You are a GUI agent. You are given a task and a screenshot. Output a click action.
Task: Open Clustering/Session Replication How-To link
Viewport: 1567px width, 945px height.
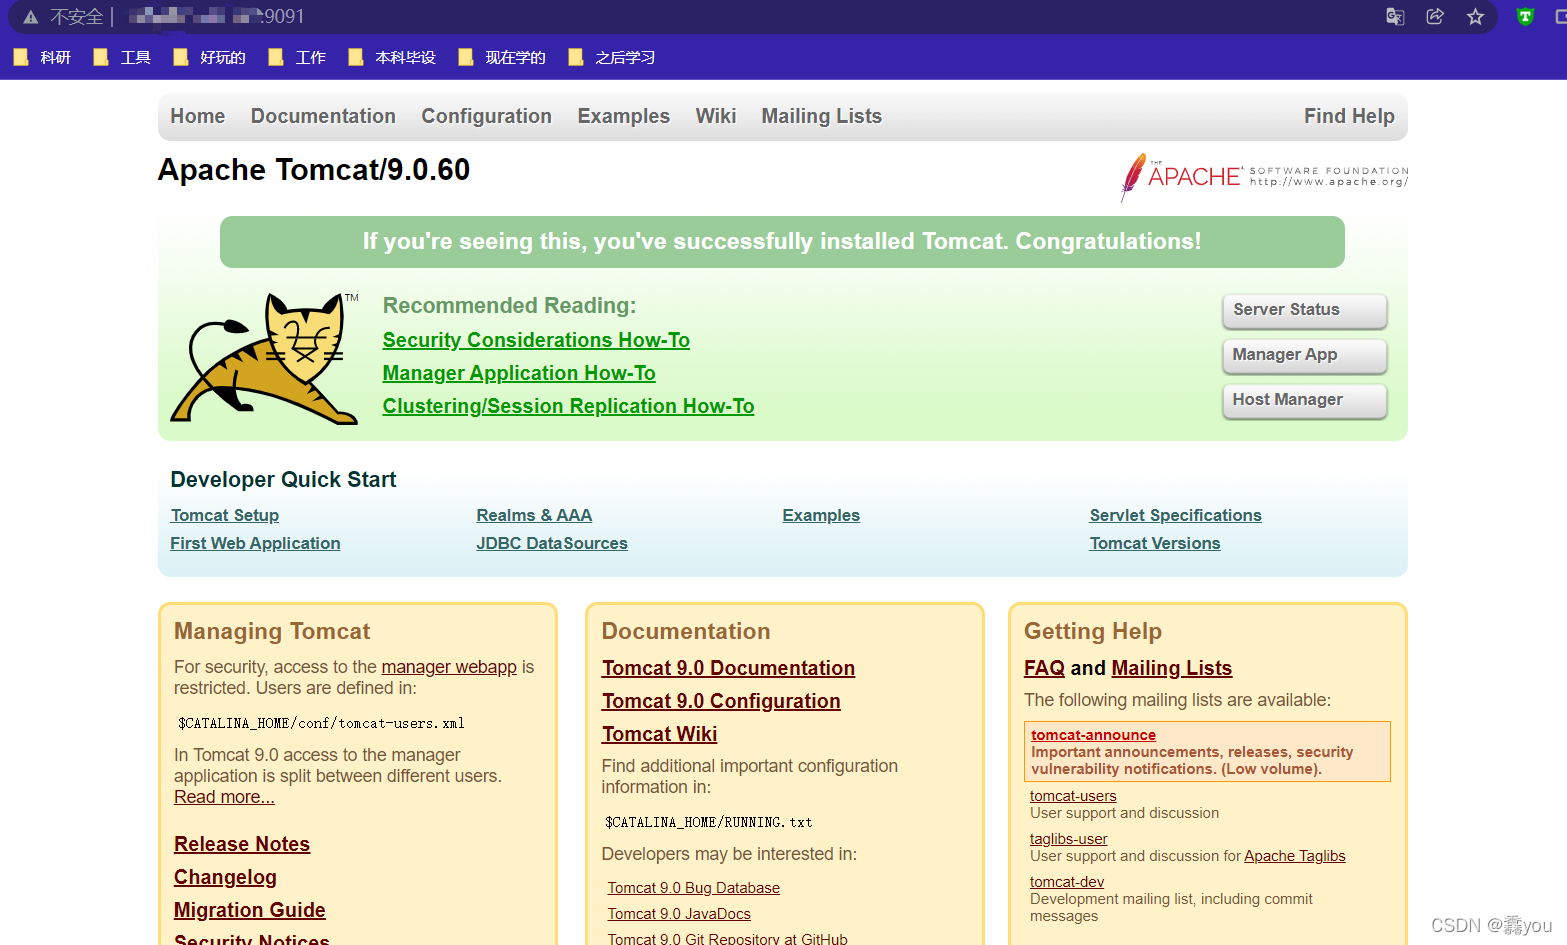coord(568,406)
